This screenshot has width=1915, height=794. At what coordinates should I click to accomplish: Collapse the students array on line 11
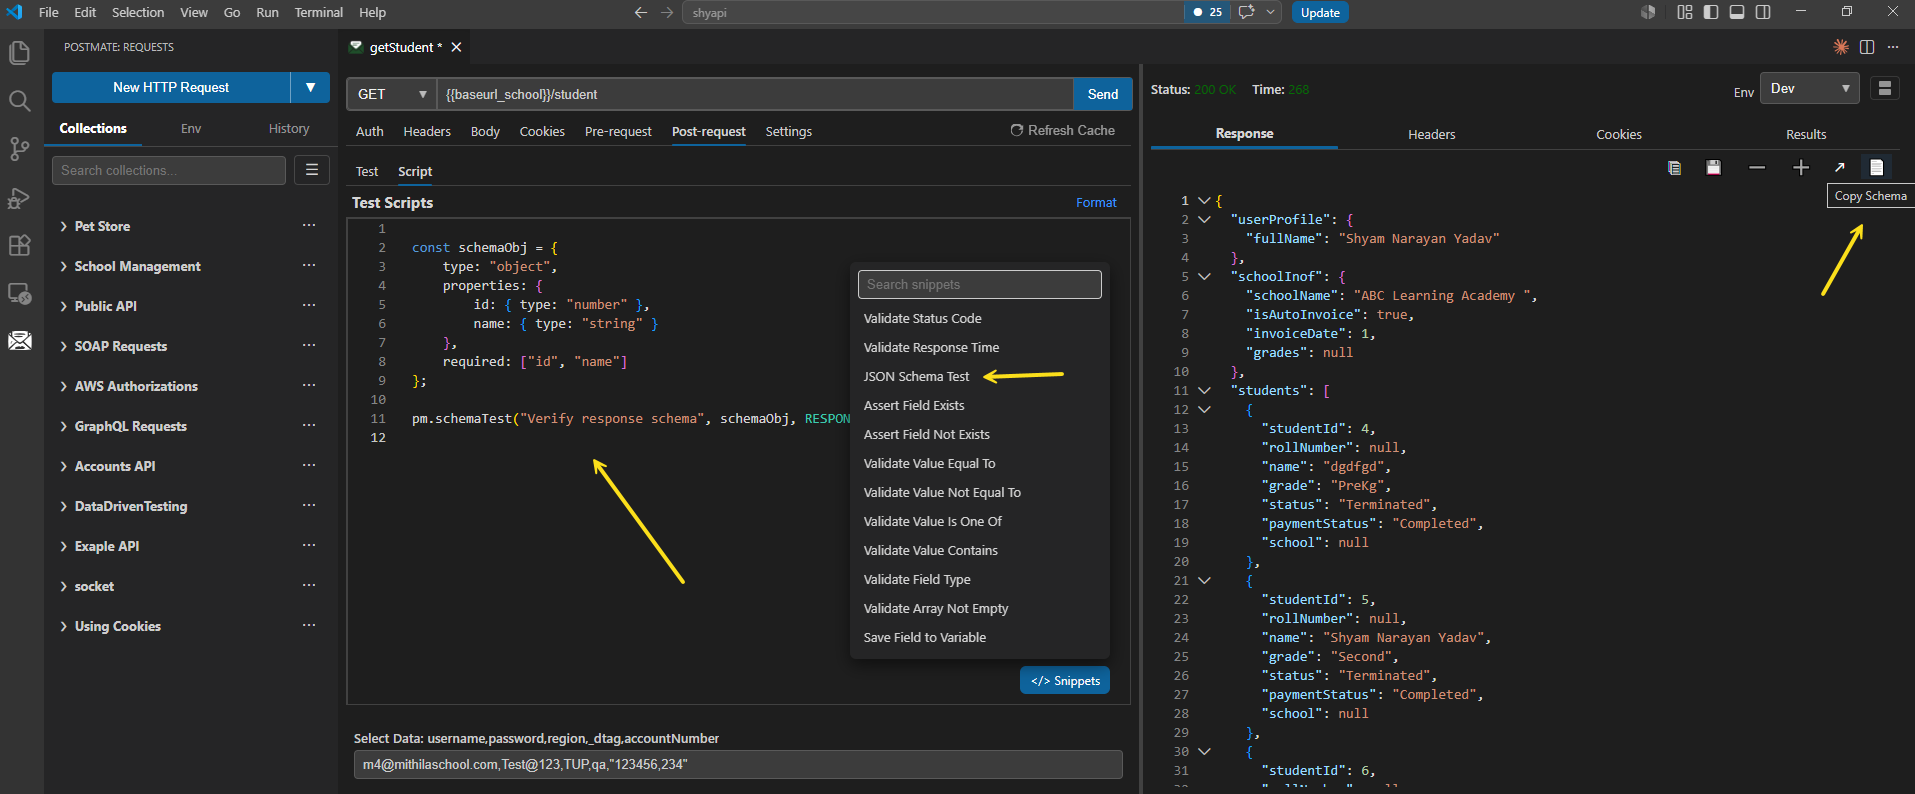click(x=1204, y=390)
